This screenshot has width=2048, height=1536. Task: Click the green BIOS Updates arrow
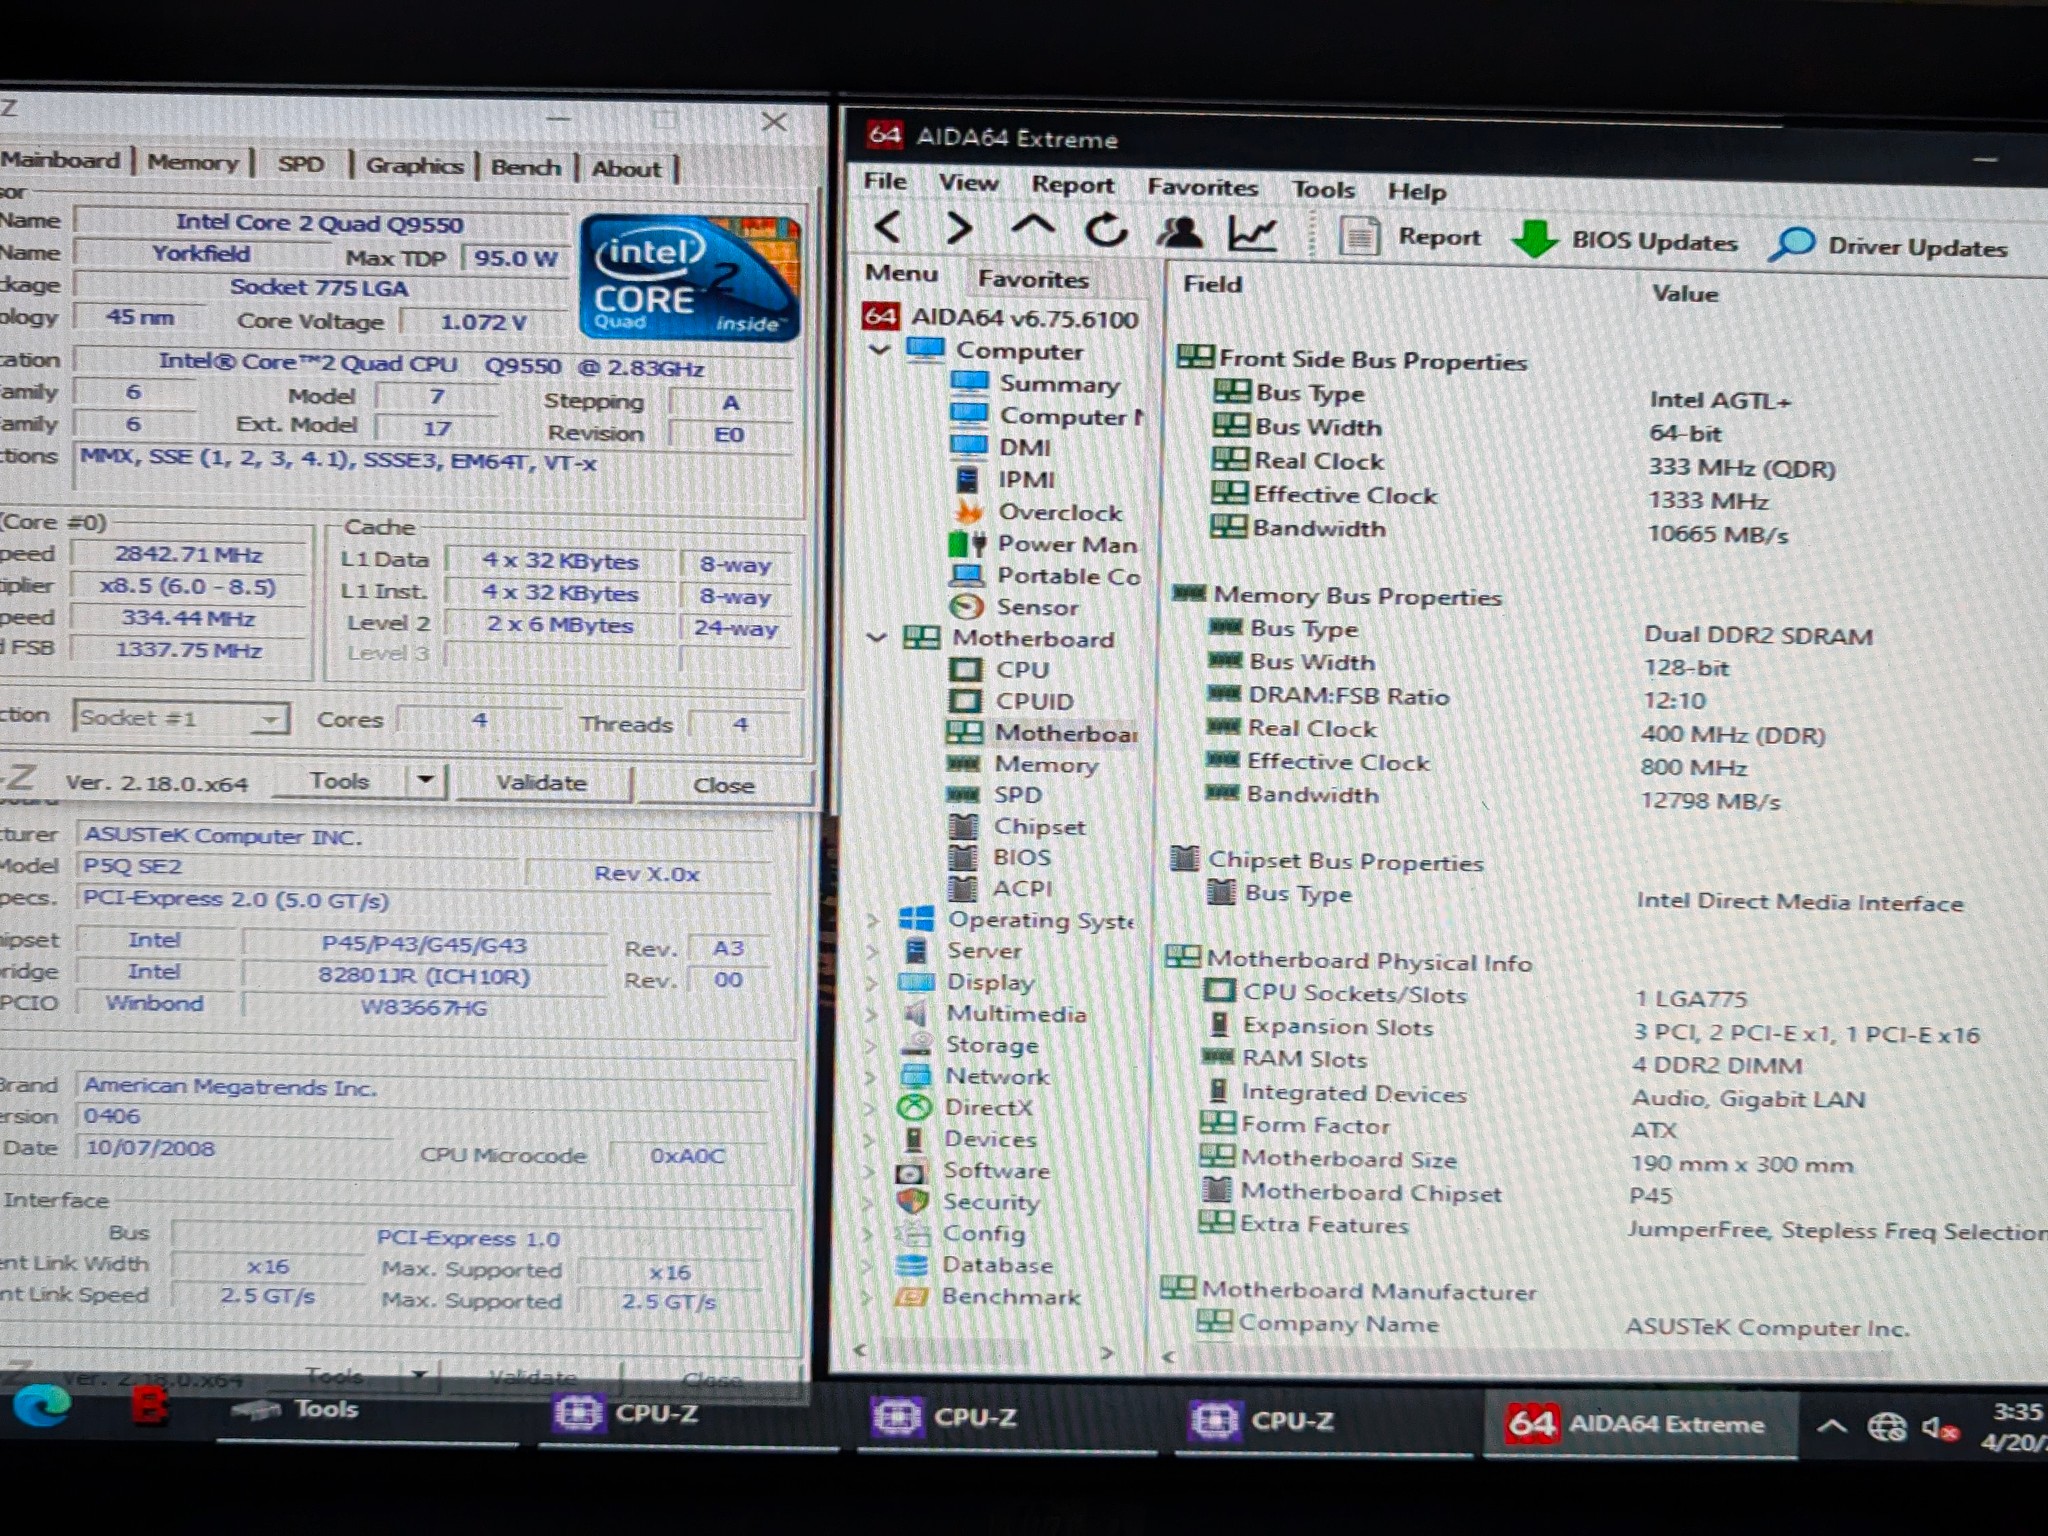tap(1533, 240)
